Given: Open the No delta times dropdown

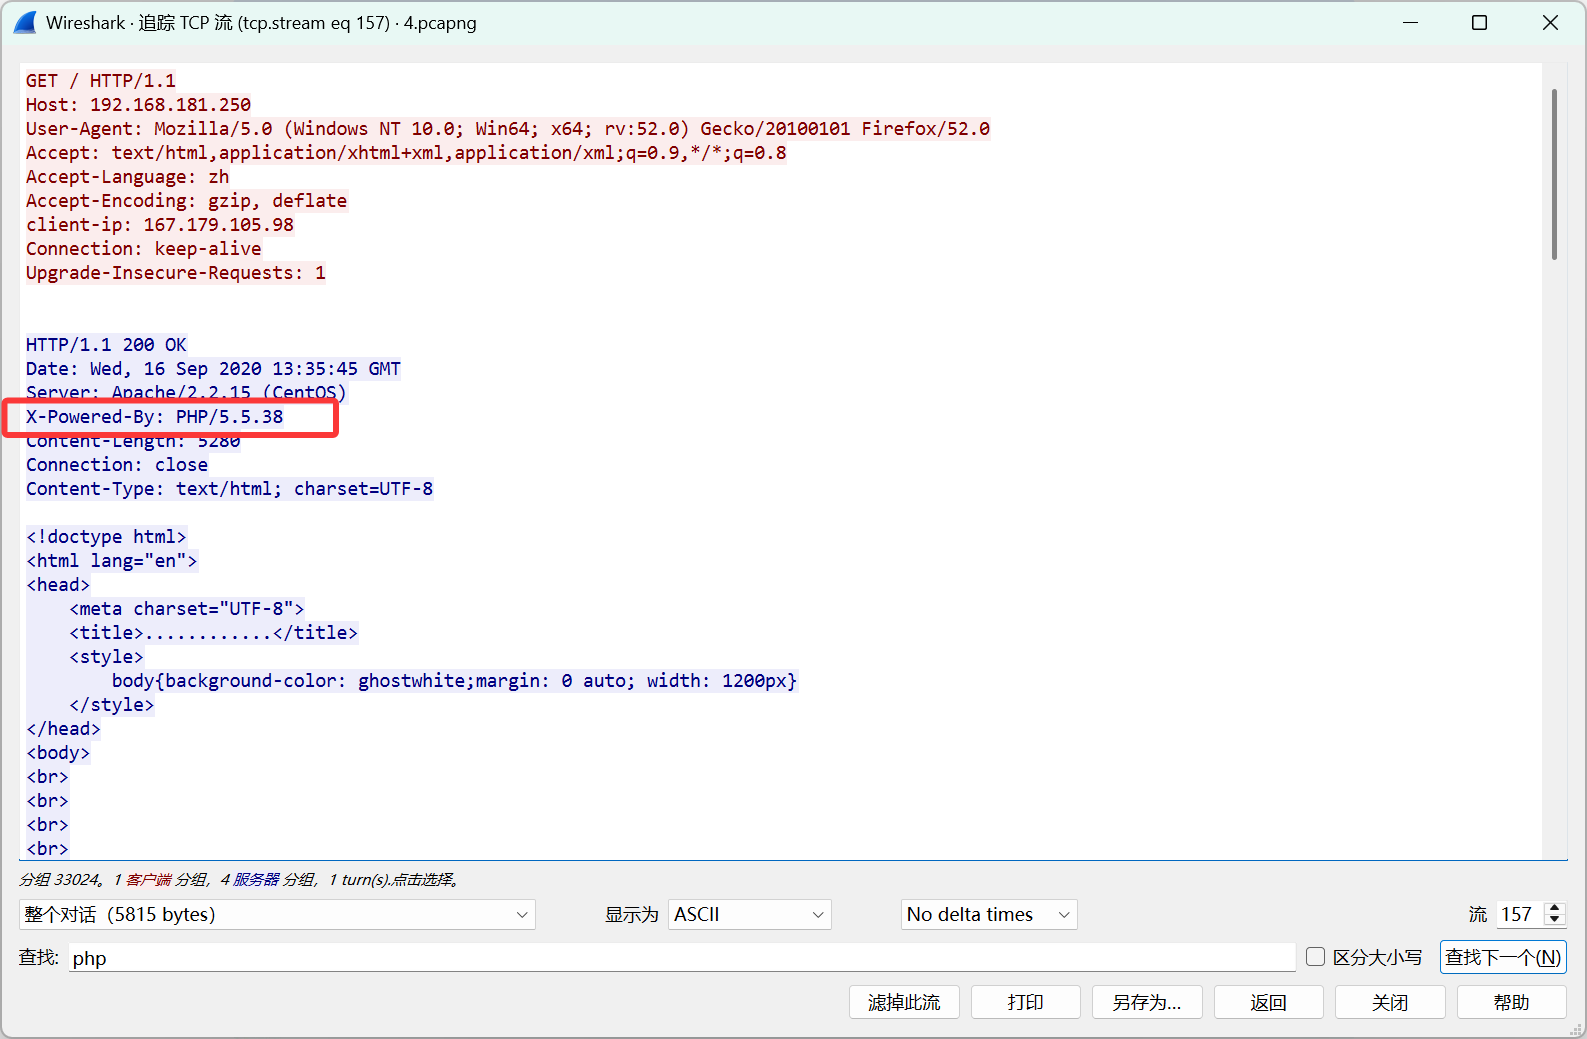Looking at the screenshot, I should 988,914.
